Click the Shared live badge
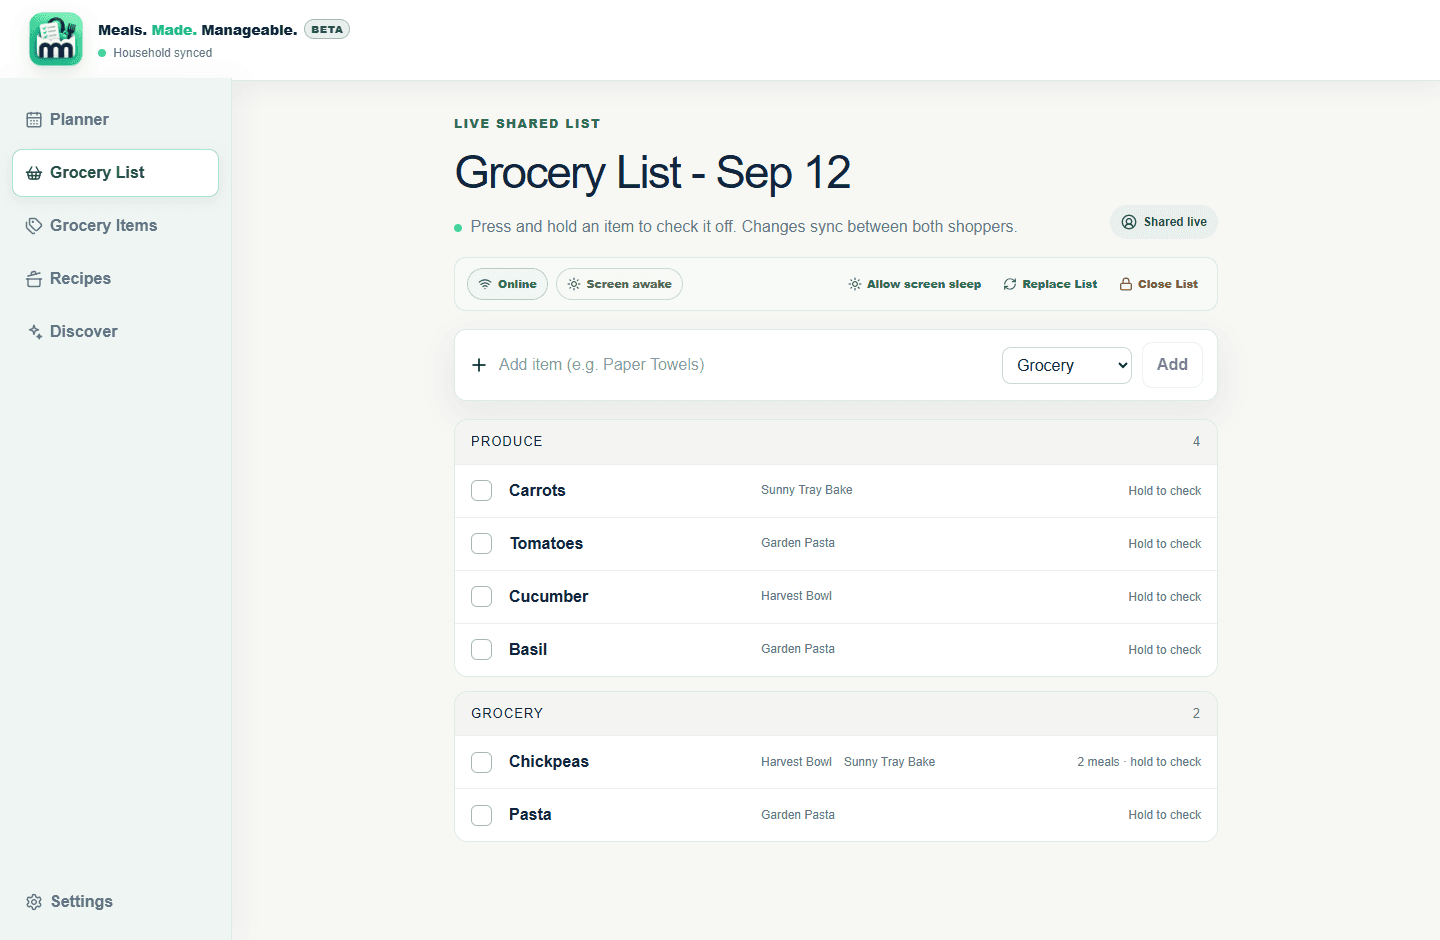1440x940 pixels. 1163,222
